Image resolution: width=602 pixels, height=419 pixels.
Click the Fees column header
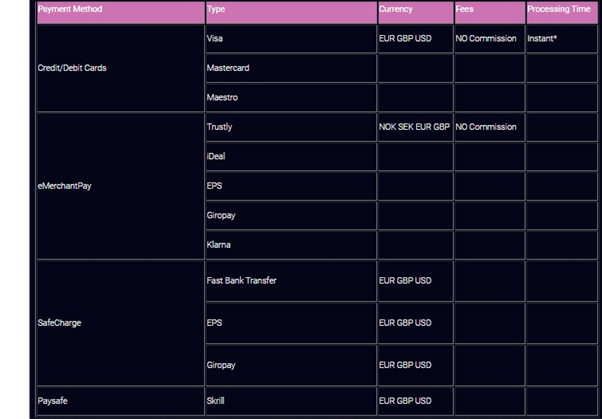490,12
